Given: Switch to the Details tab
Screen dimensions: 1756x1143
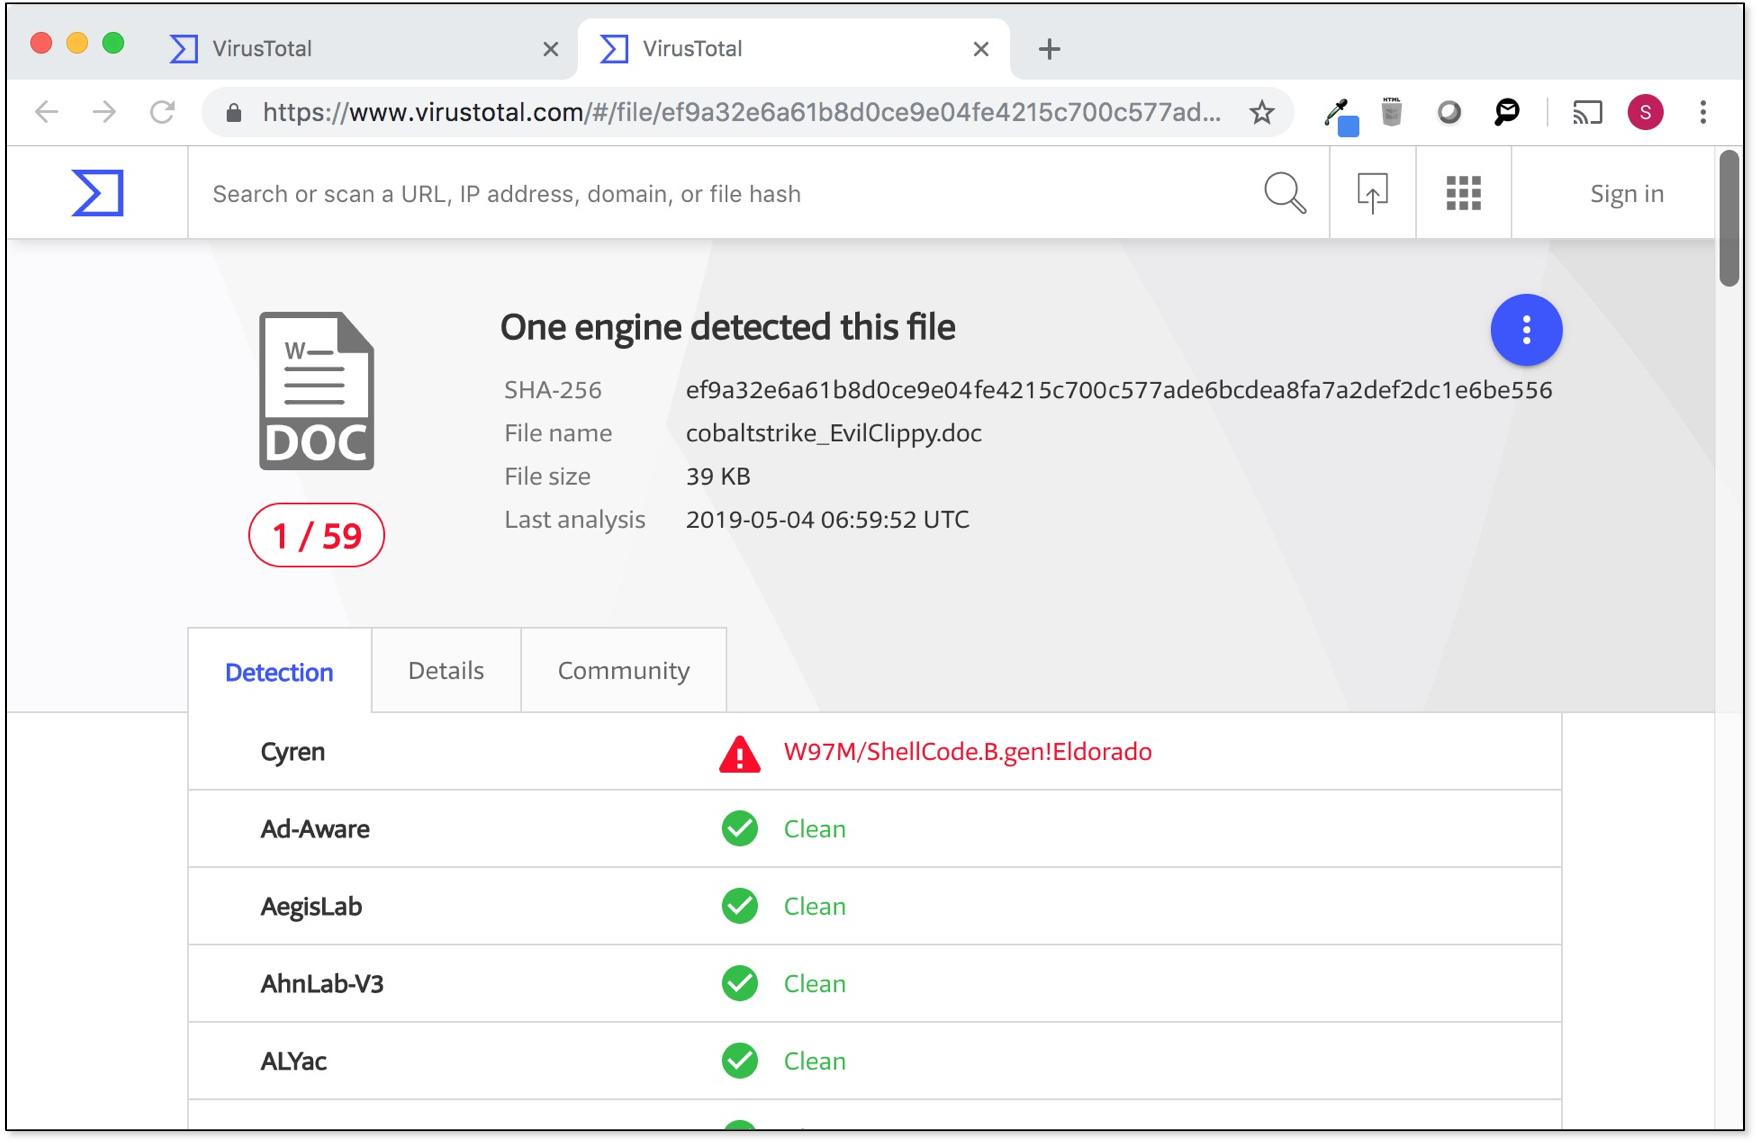Looking at the screenshot, I should click(x=446, y=671).
